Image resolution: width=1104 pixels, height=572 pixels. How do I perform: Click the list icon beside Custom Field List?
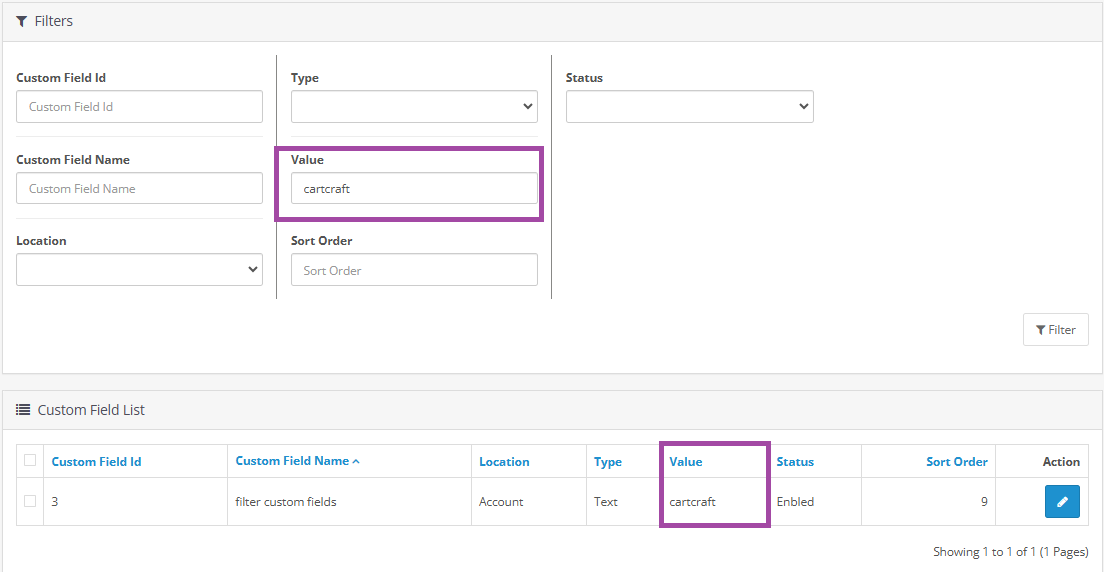[23, 410]
